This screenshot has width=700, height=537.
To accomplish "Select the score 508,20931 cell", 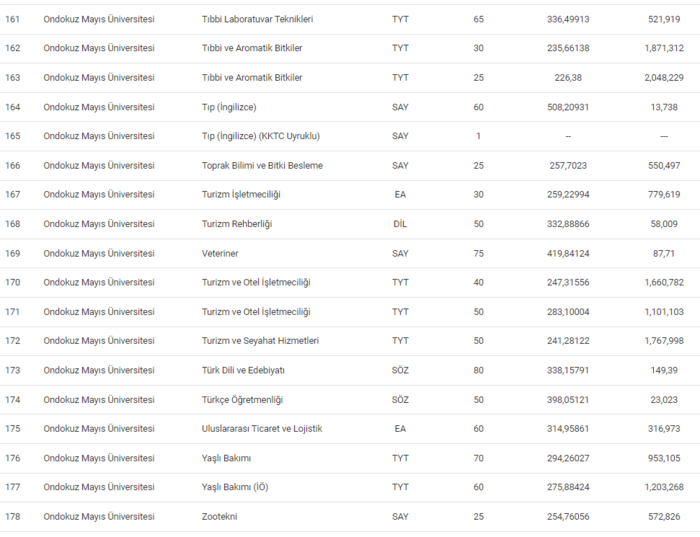I will (568, 107).
